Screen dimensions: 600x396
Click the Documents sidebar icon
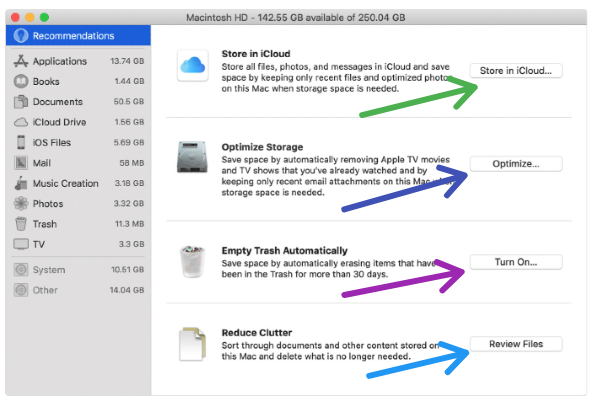point(21,101)
